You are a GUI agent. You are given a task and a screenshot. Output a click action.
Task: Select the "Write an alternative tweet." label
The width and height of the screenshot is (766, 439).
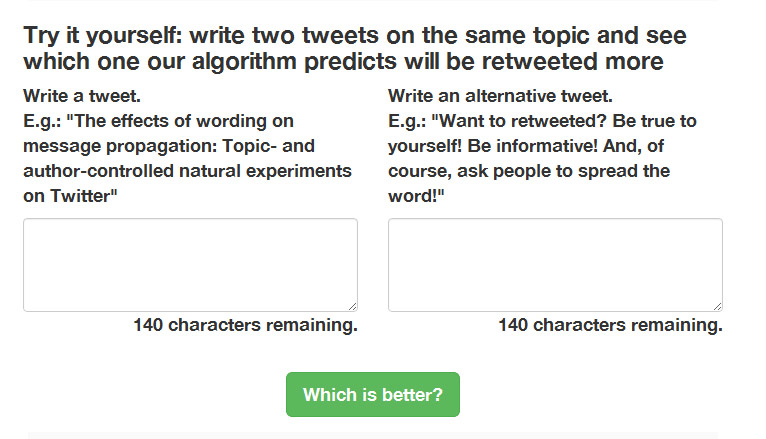click(500, 97)
